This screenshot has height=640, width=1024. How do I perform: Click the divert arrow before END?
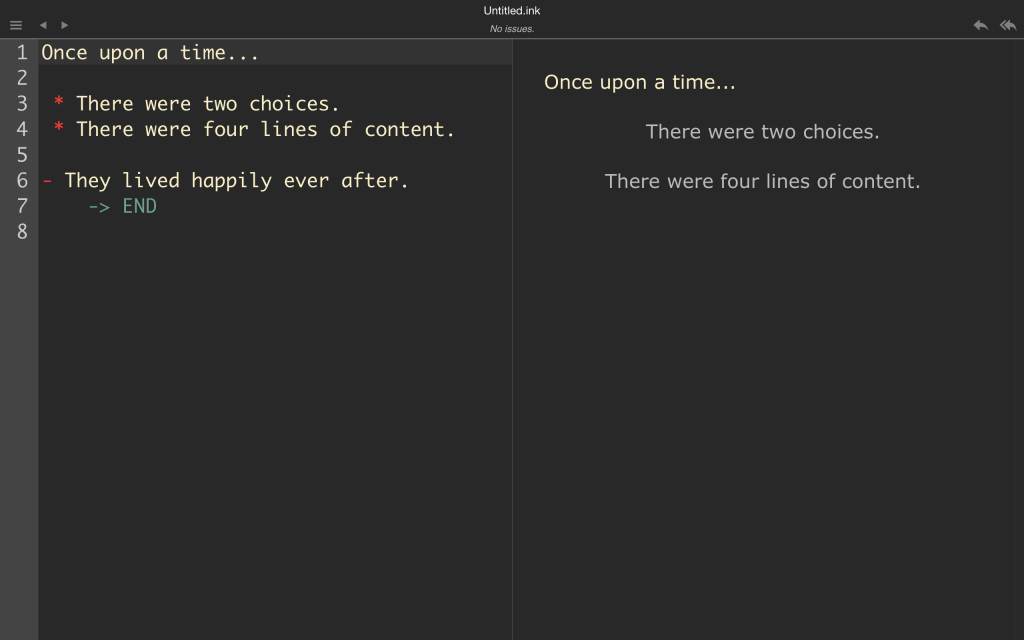click(98, 206)
